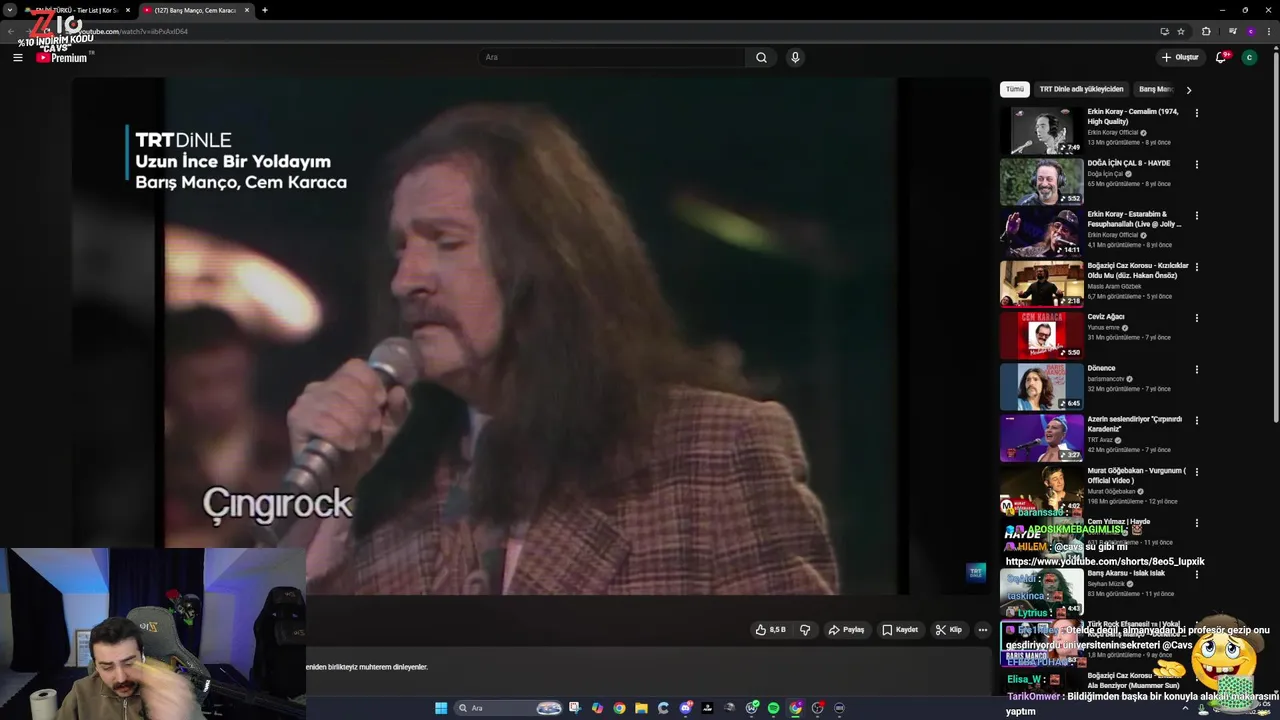
Task: Click the Paylaş share button
Action: pyautogui.click(x=846, y=630)
